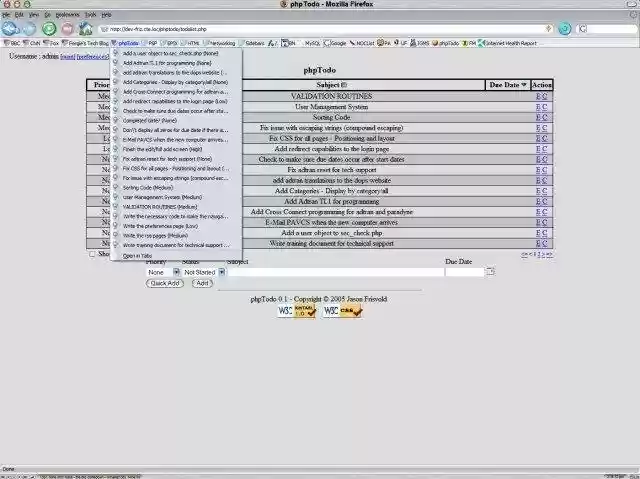Open the Fox bookmark in toolbar
Viewport: 640px width, 479px height.
coord(51,43)
